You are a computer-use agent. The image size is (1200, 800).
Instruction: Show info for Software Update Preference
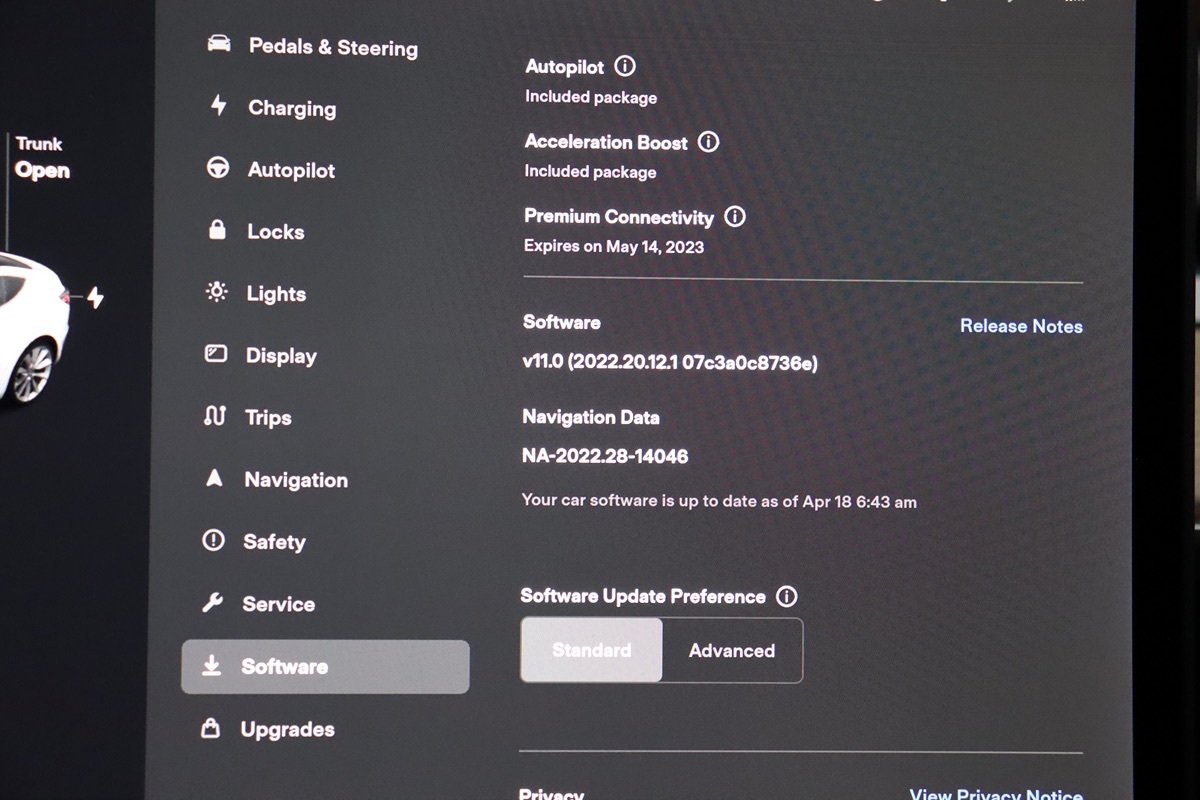click(787, 597)
